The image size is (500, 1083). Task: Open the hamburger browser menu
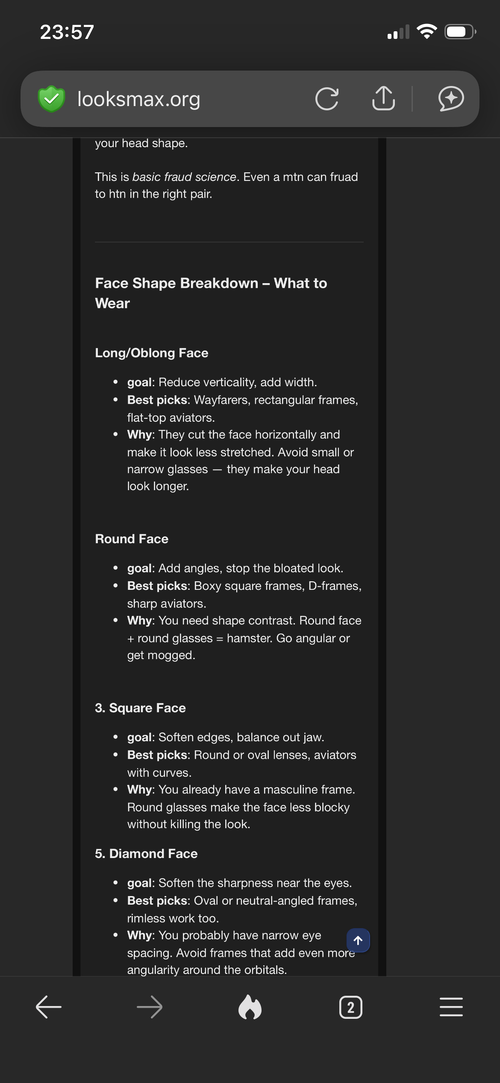(451, 1008)
